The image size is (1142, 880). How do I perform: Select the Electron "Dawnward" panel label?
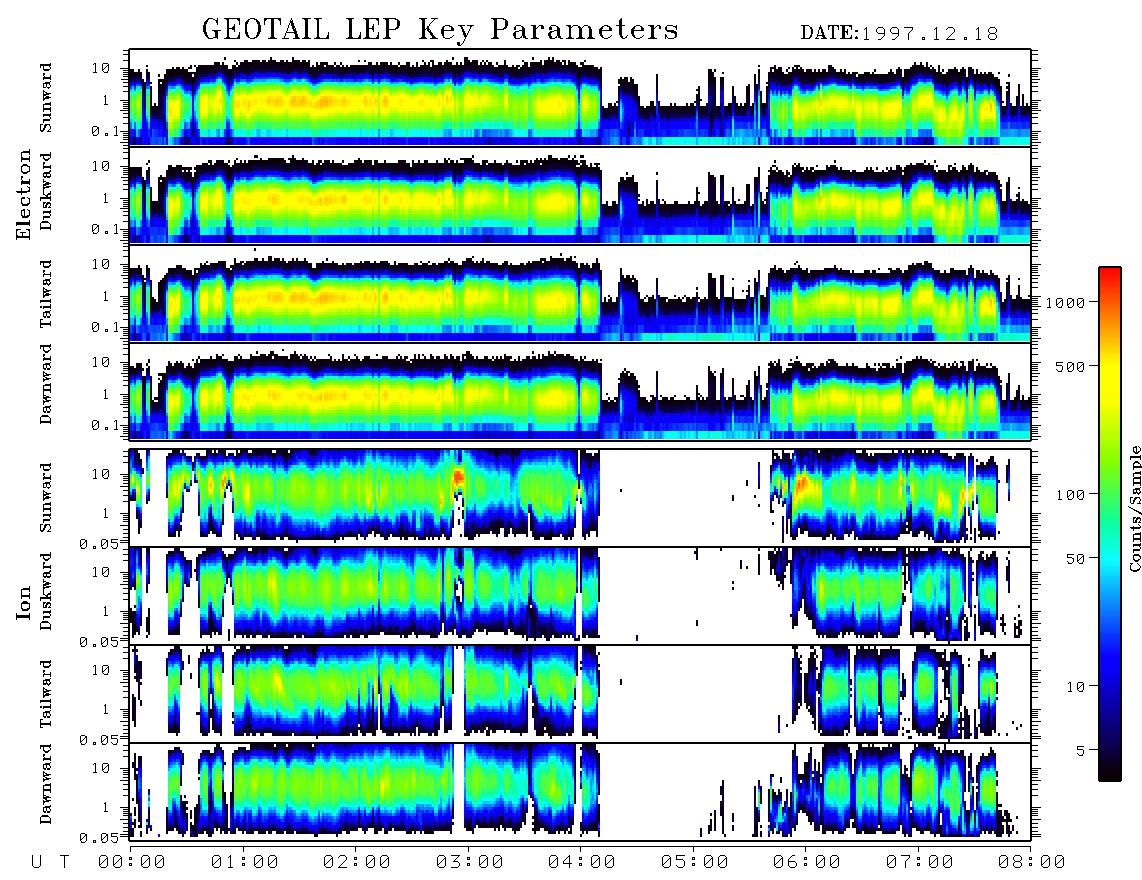point(46,384)
